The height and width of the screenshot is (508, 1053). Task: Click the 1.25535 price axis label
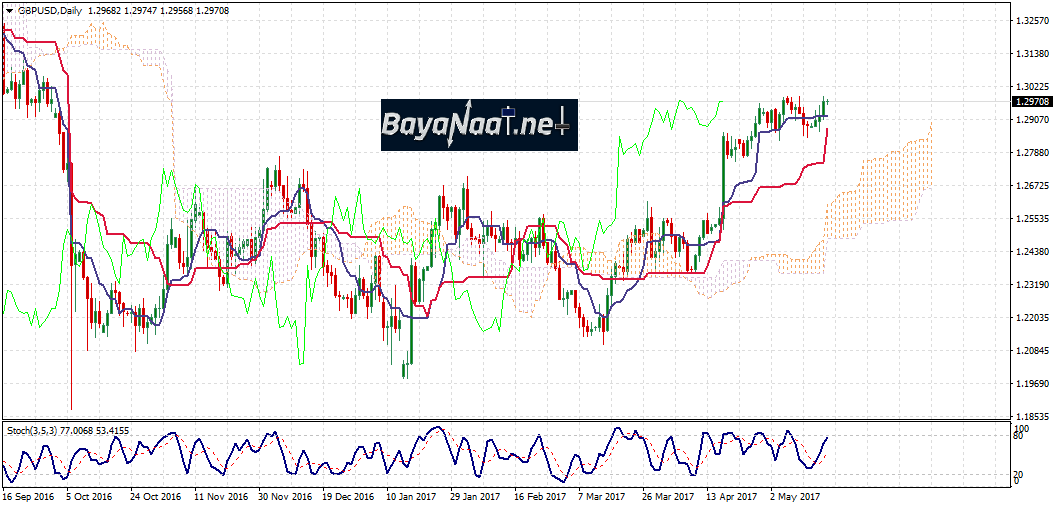point(1031,218)
